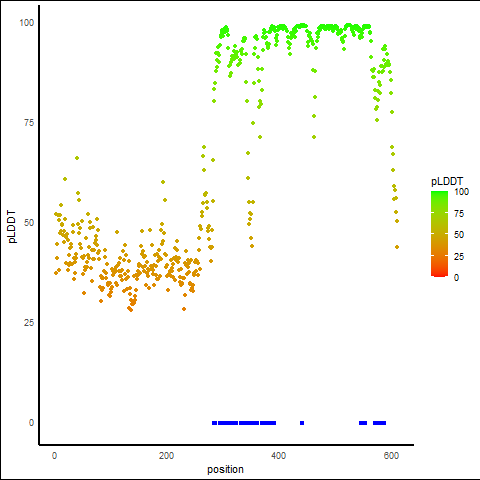Click the x-axis title position
480x480 pixels.
(225, 469)
